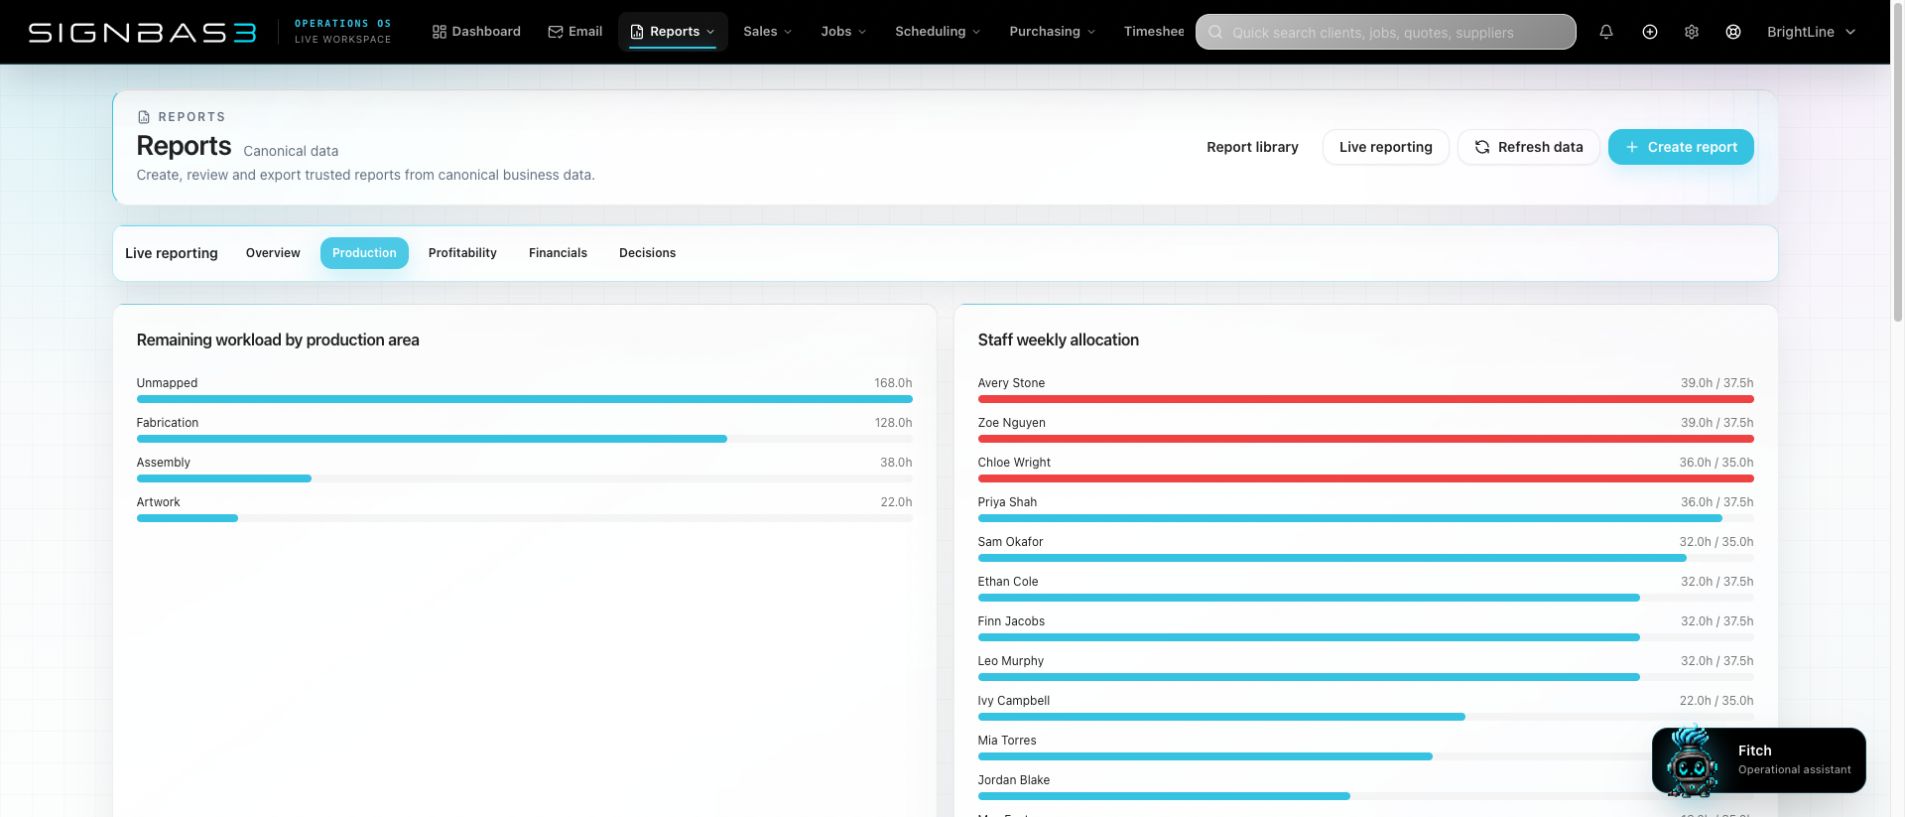Open the Financials tab

click(558, 253)
